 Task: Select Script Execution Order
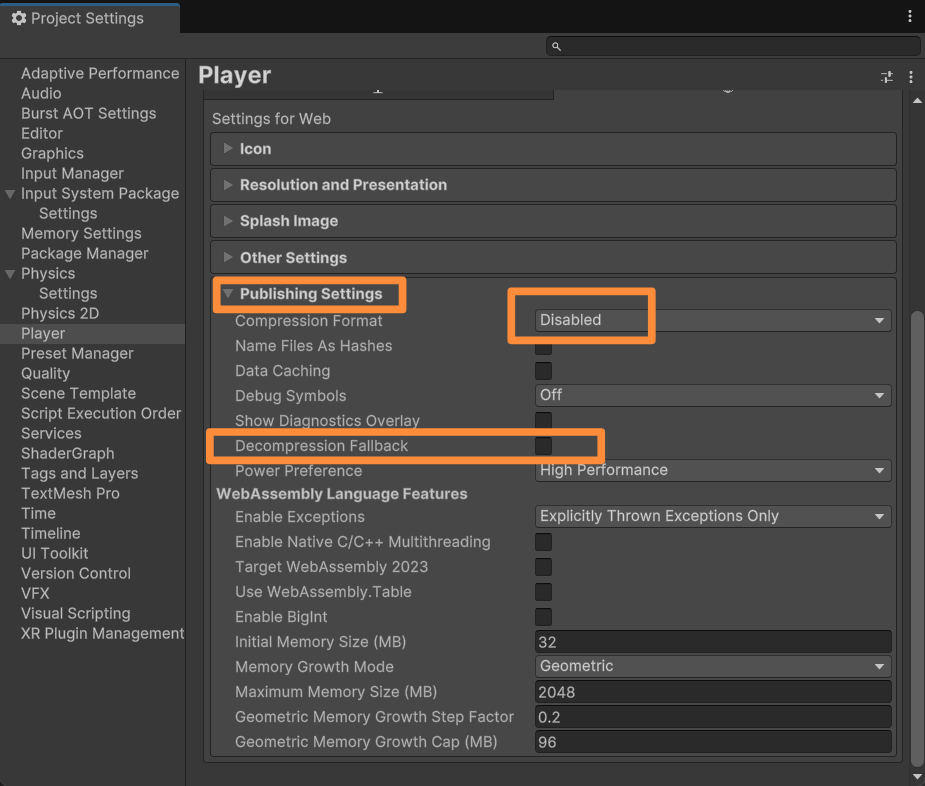point(101,414)
